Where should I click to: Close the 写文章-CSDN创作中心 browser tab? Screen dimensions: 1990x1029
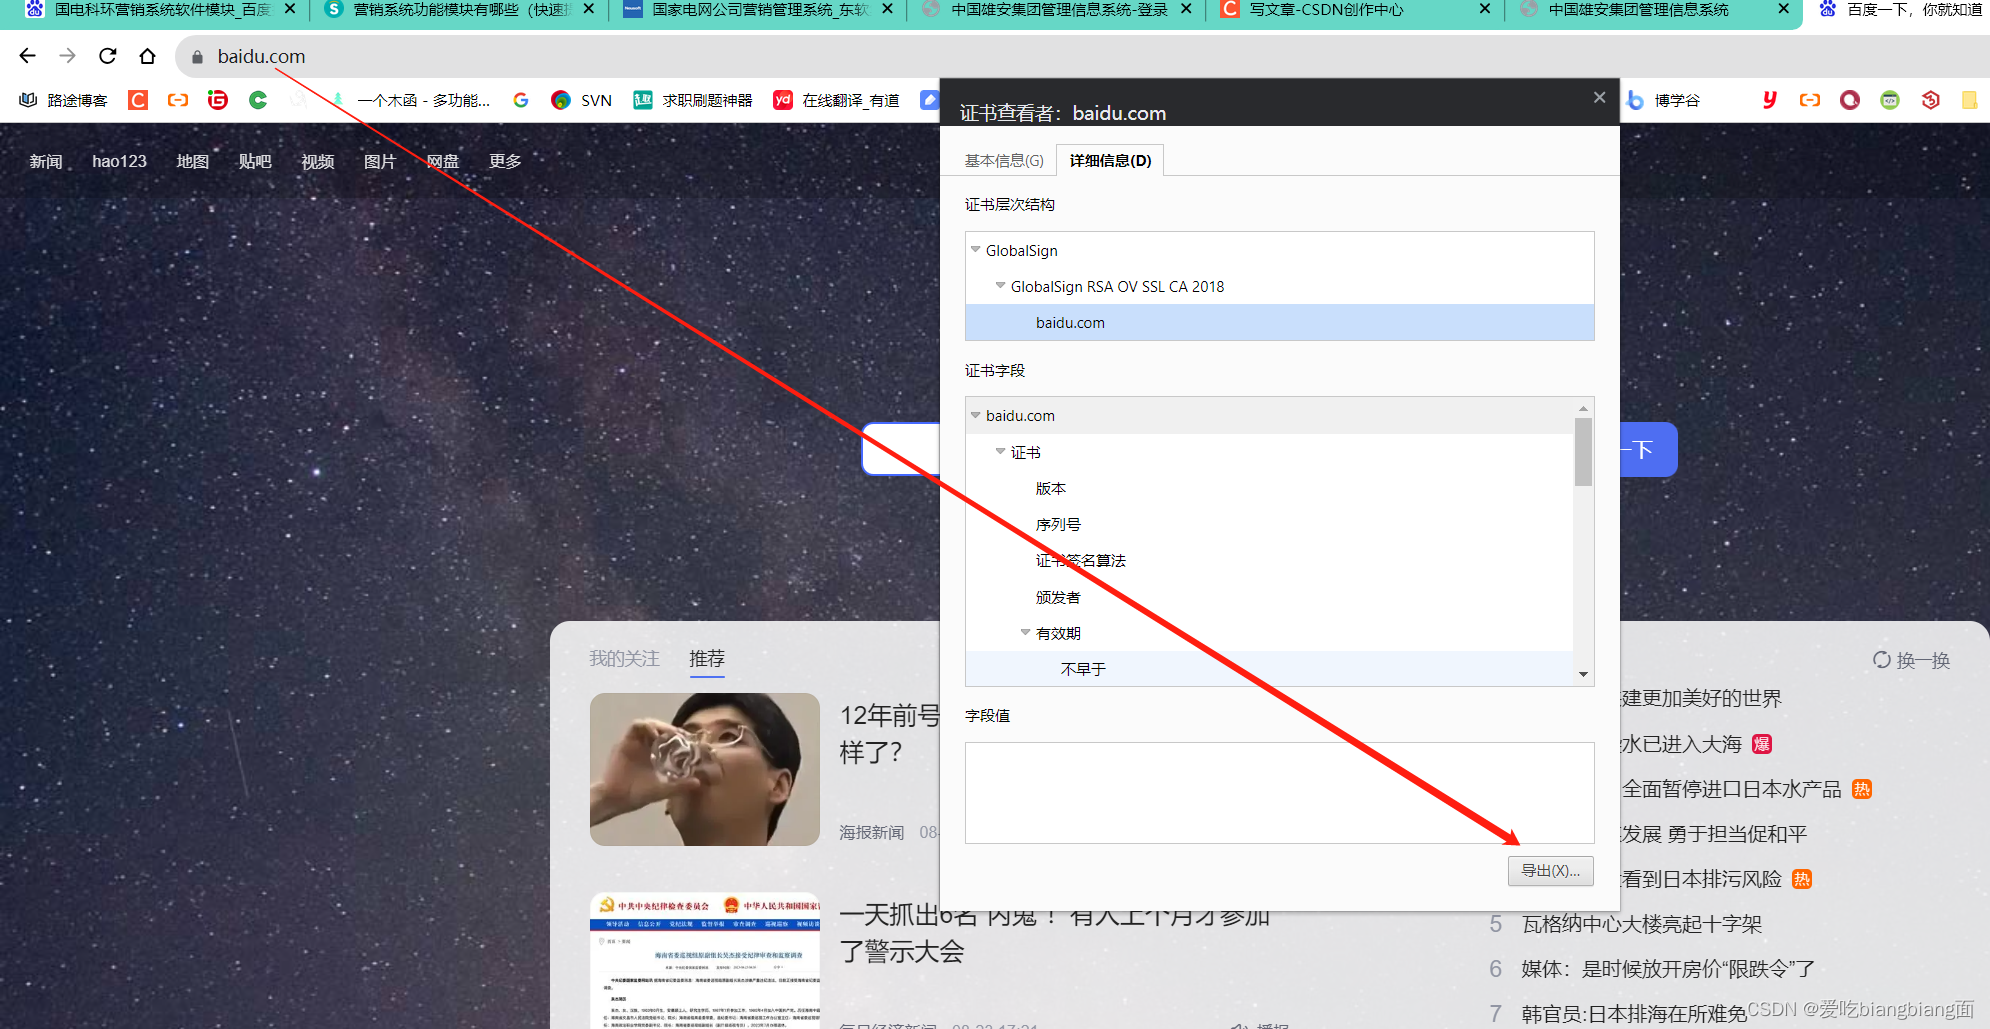coord(1485,9)
